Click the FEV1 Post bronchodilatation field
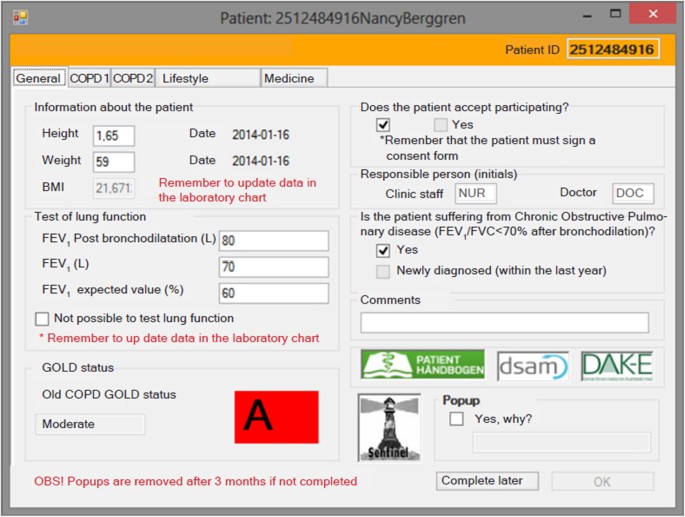 point(273,241)
